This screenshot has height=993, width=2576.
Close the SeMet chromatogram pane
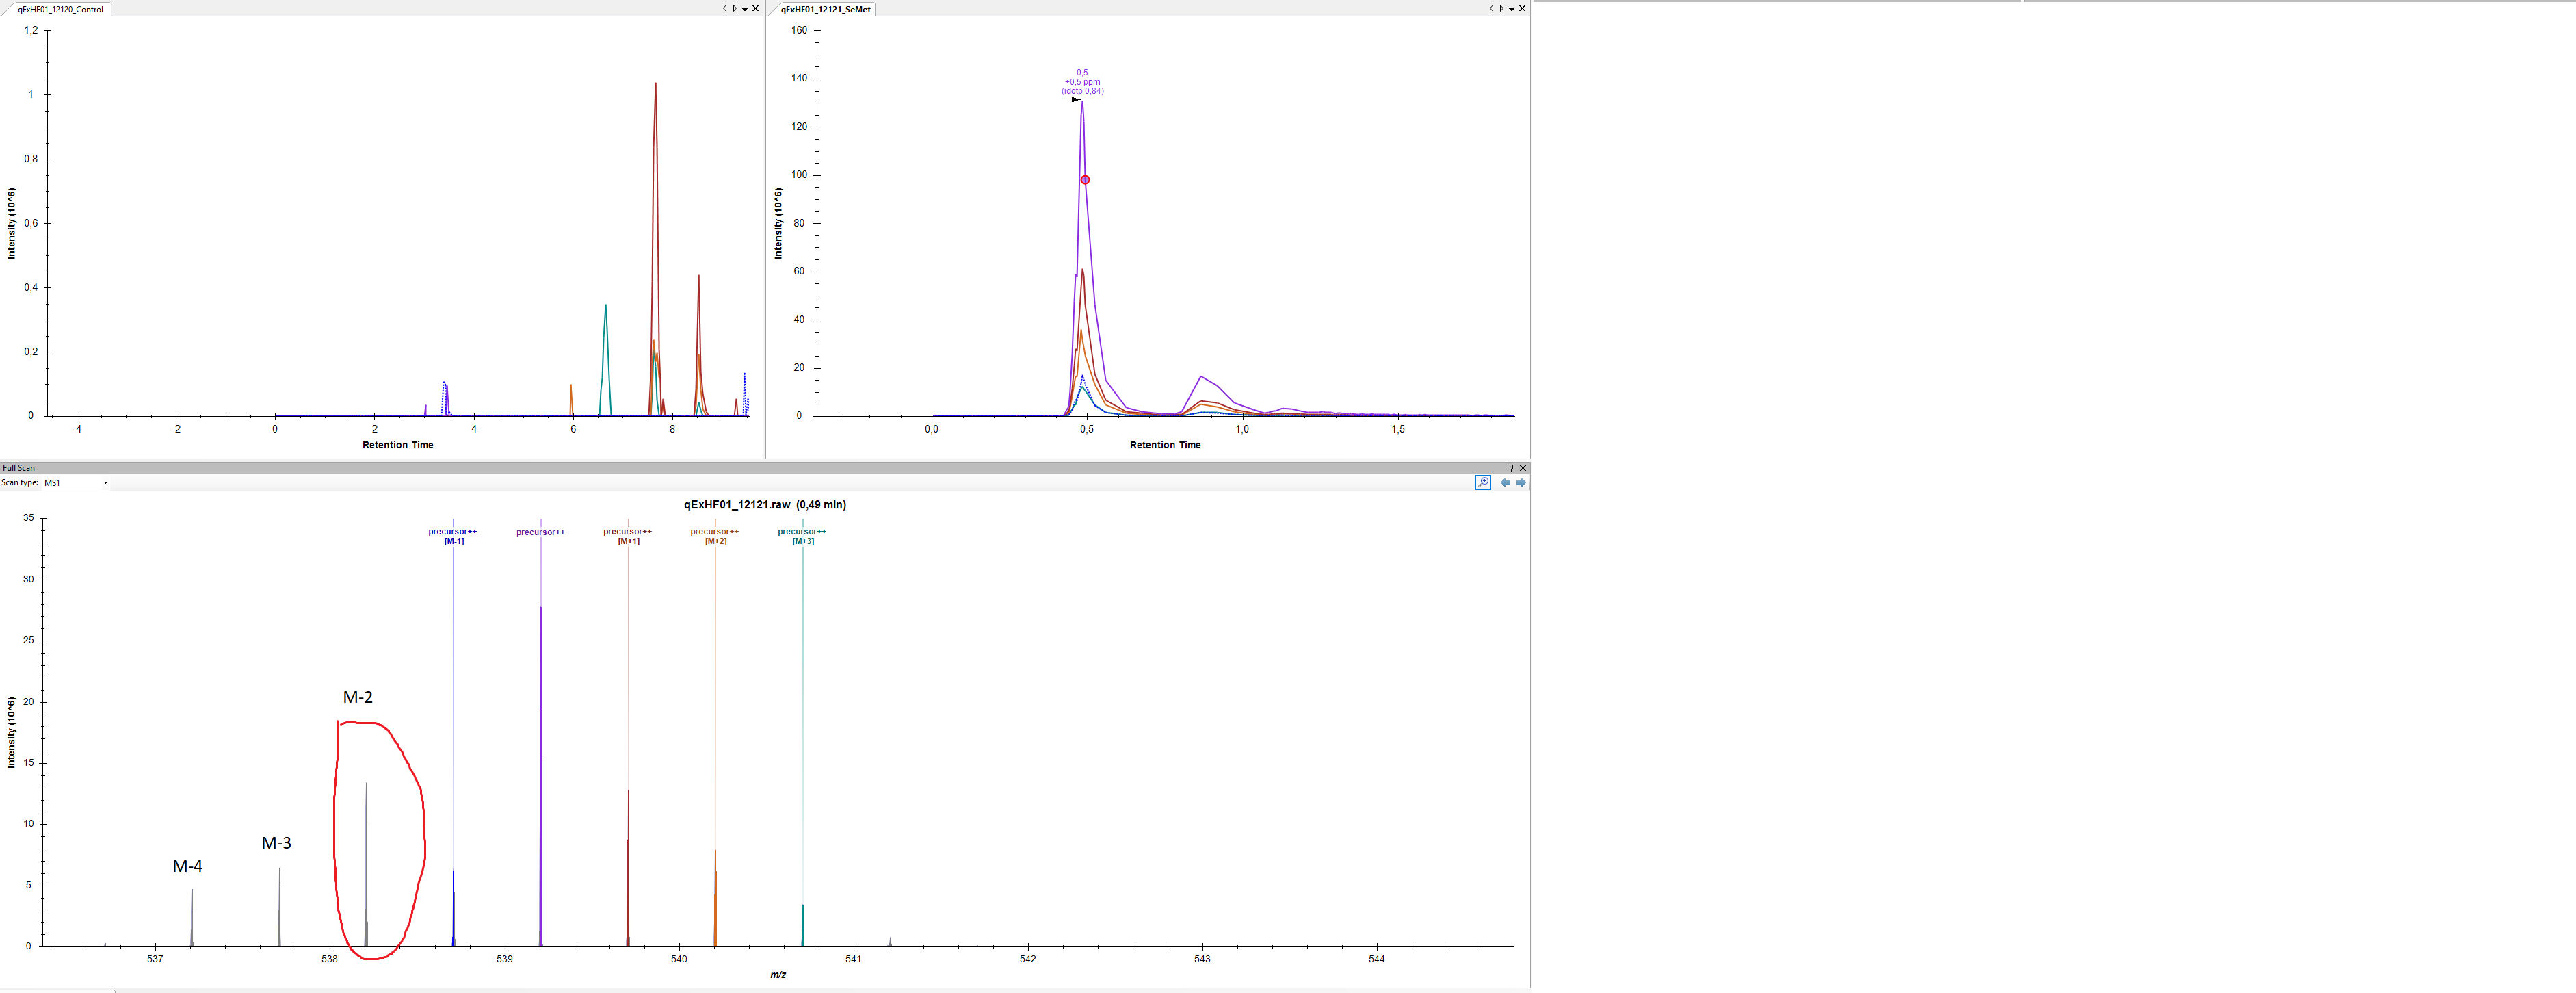pyautogui.click(x=1523, y=9)
